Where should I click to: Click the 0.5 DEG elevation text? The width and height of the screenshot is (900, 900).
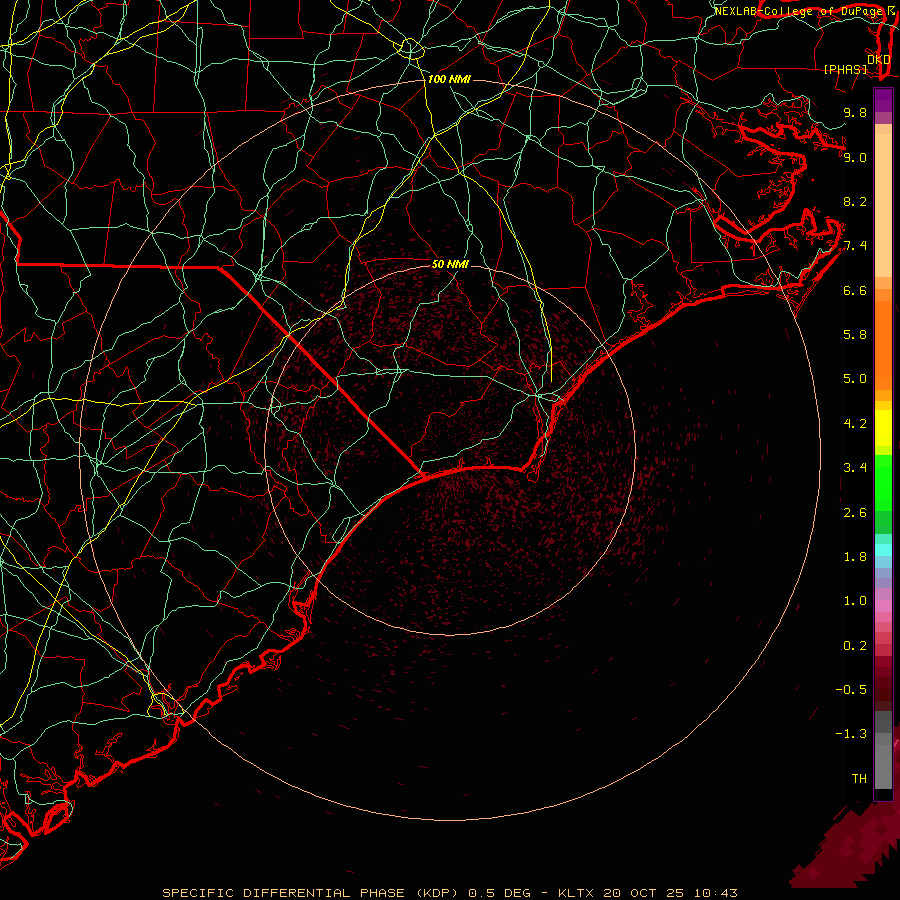tap(497, 893)
